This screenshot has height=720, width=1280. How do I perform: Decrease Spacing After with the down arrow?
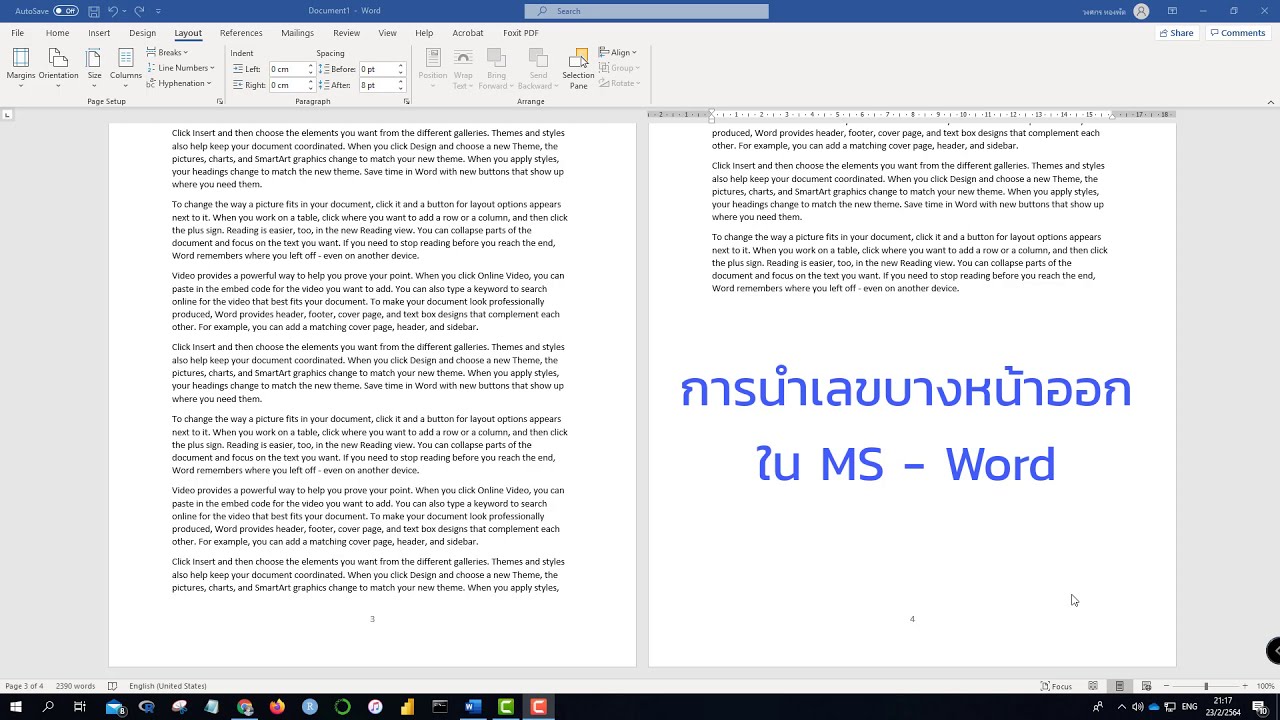pyautogui.click(x=401, y=88)
